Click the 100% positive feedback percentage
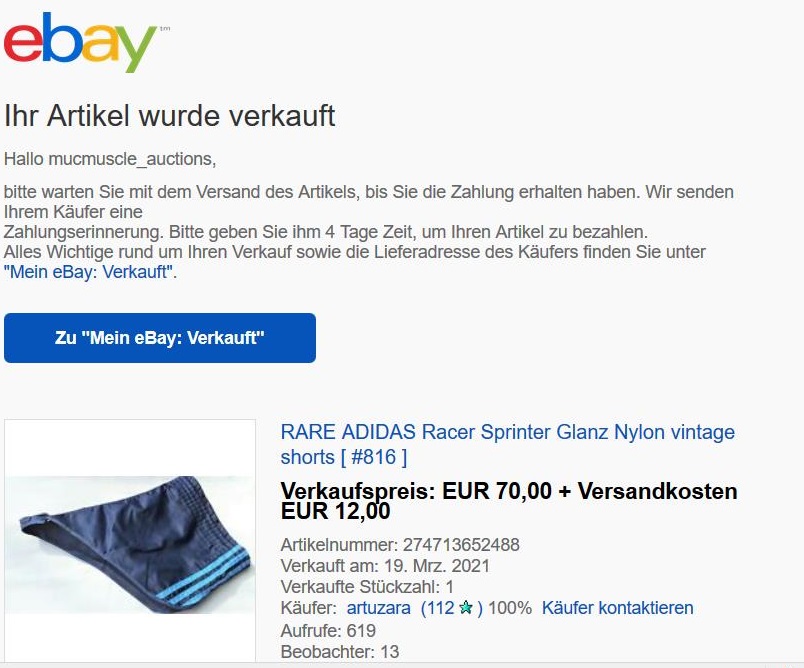 pyautogui.click(x=510, y=608)
